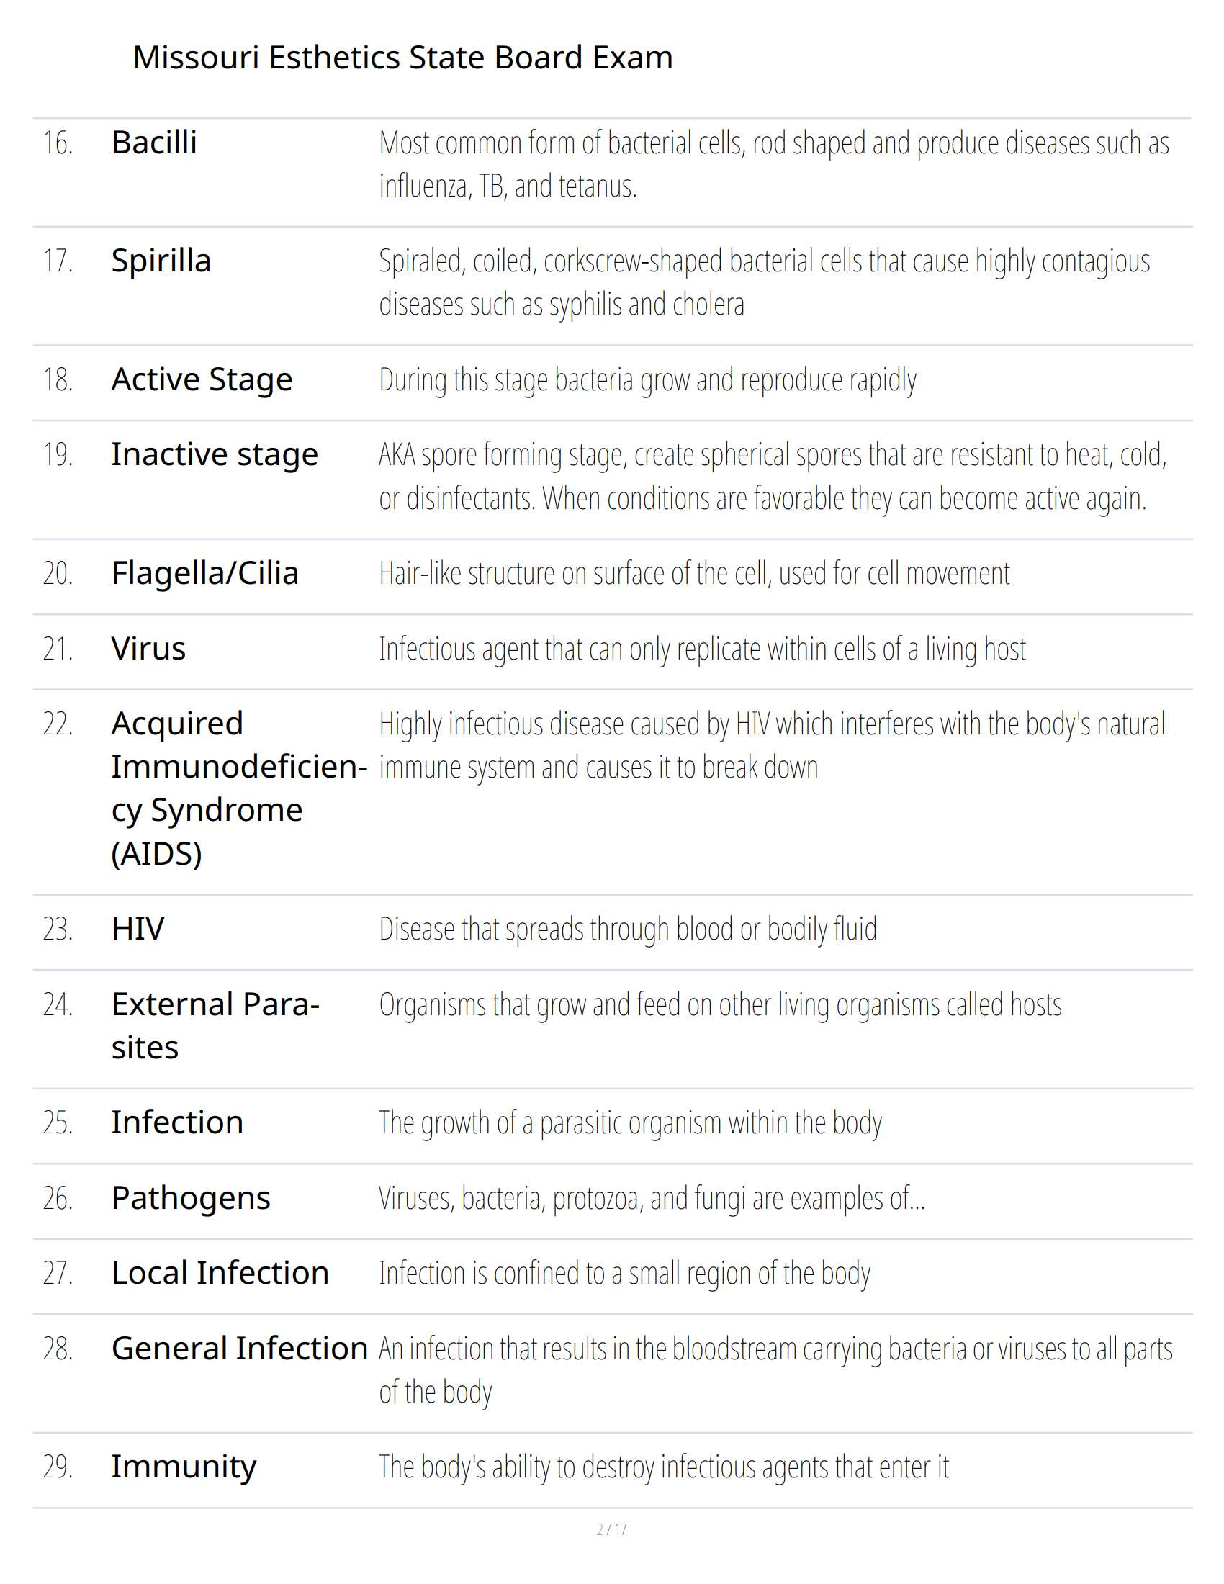Click the Bacilli definition mentioning tetanus

click(x=774, y=164)
